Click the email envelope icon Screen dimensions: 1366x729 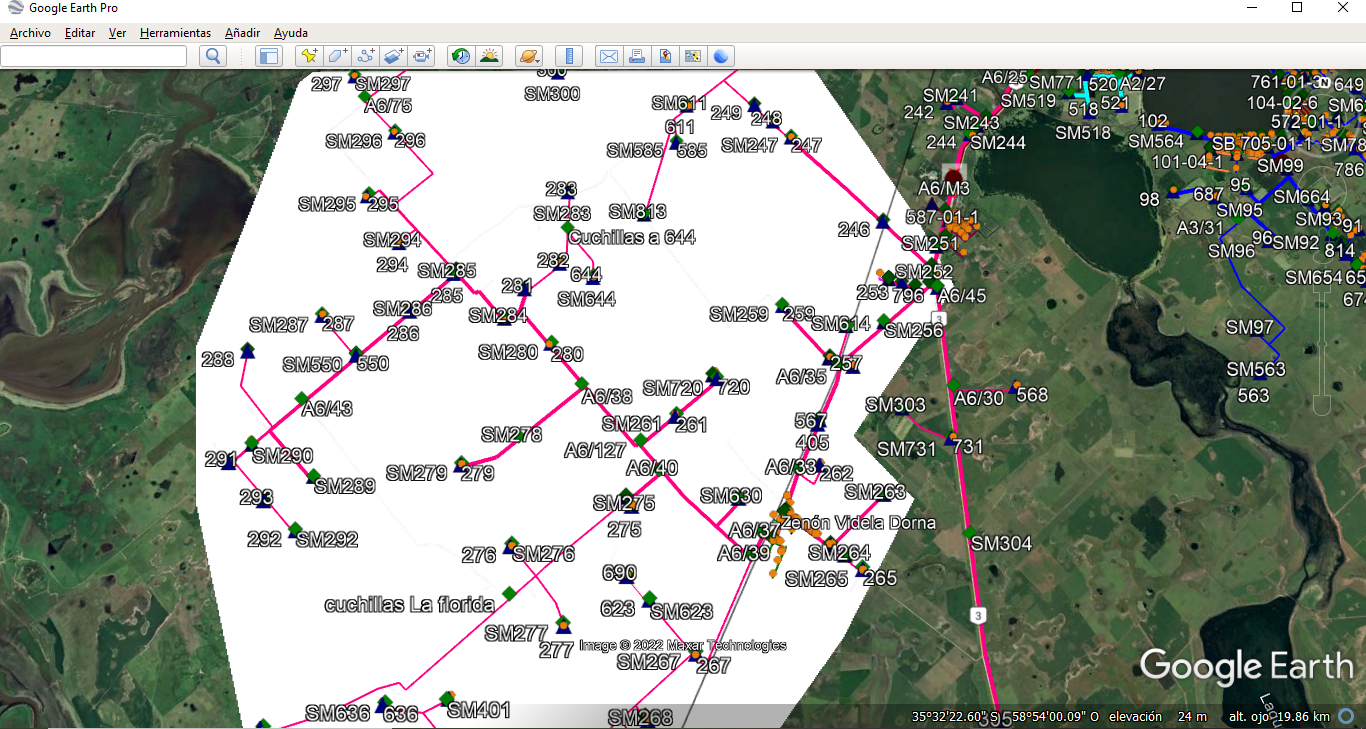coord(607,56)
